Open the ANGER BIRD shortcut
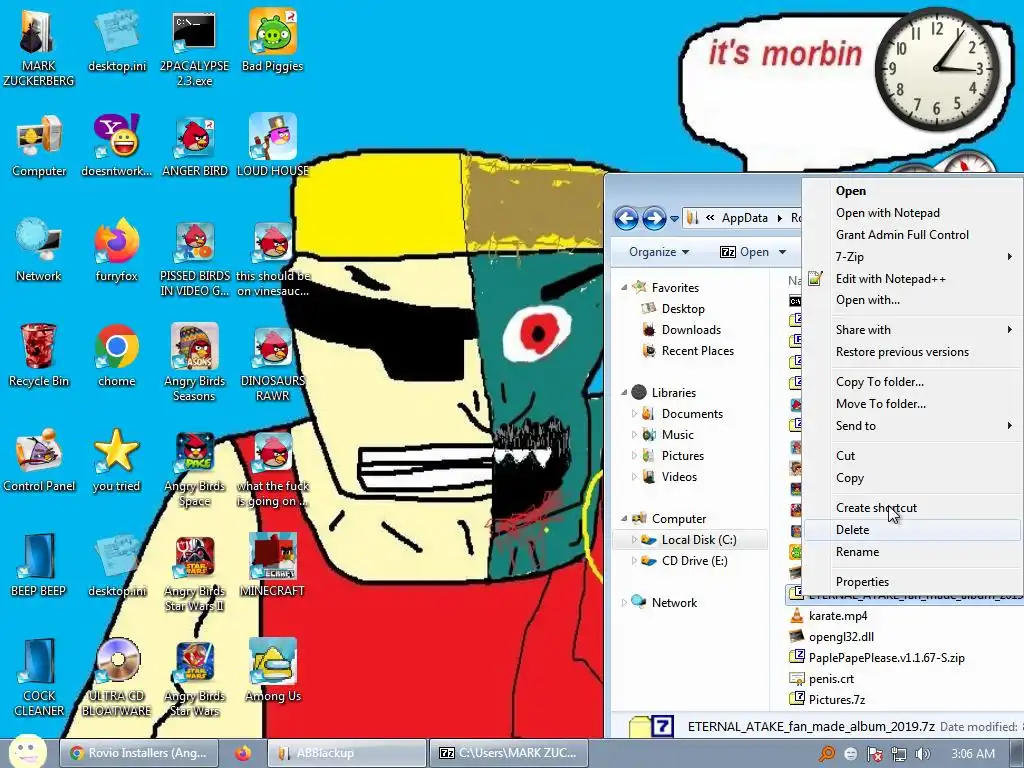The width and height of the screenshot is (1024, 768). pos(195,146)
